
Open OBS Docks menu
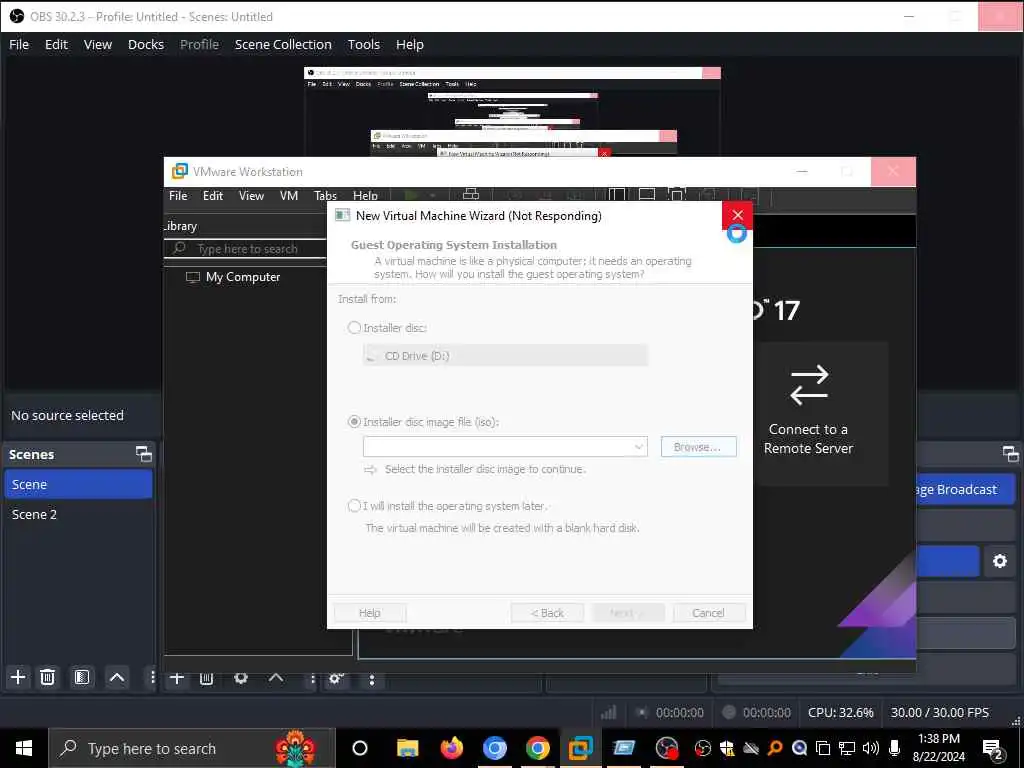point(146,44)
